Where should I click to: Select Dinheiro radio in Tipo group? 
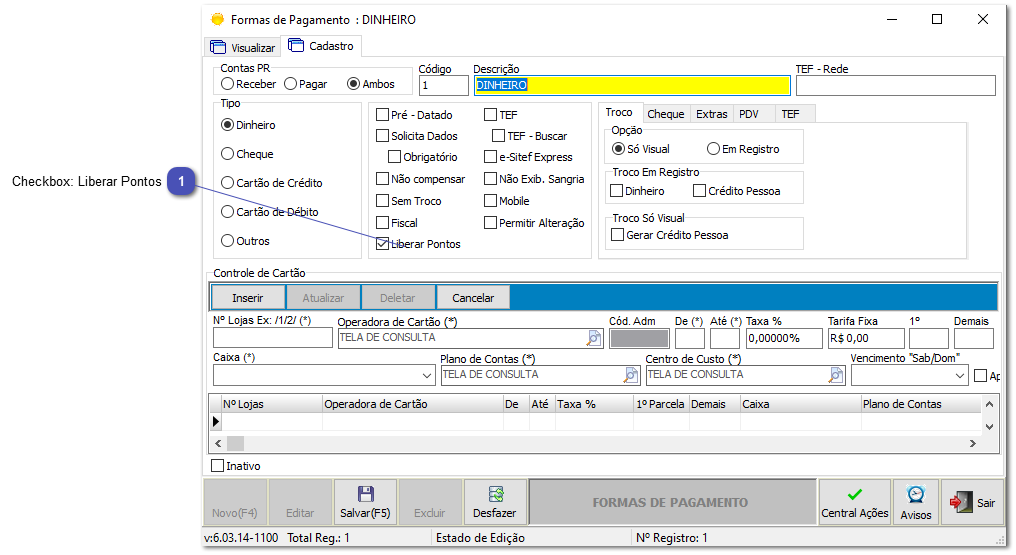click(x=227, y=124)
